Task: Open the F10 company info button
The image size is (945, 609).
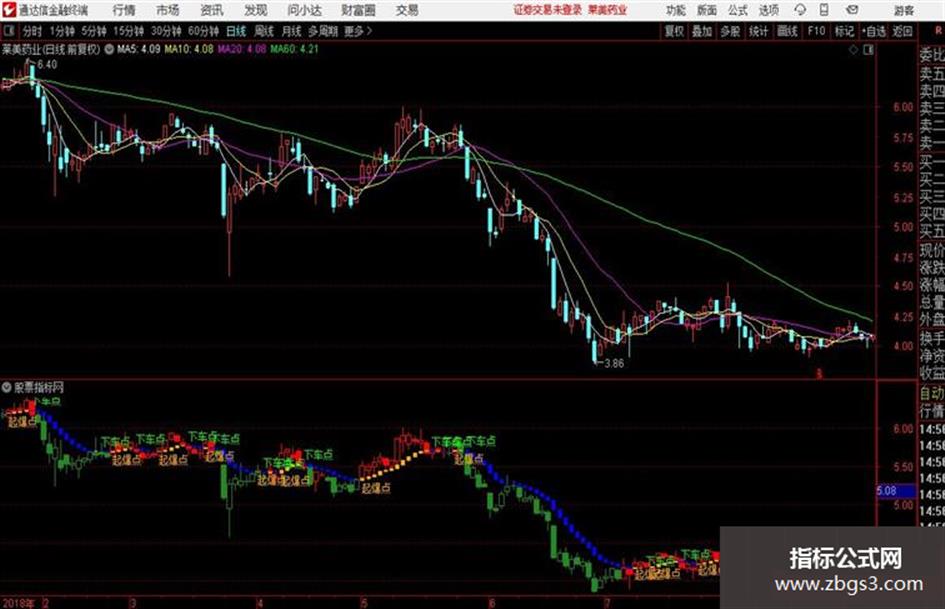Action: coord(816,31)
